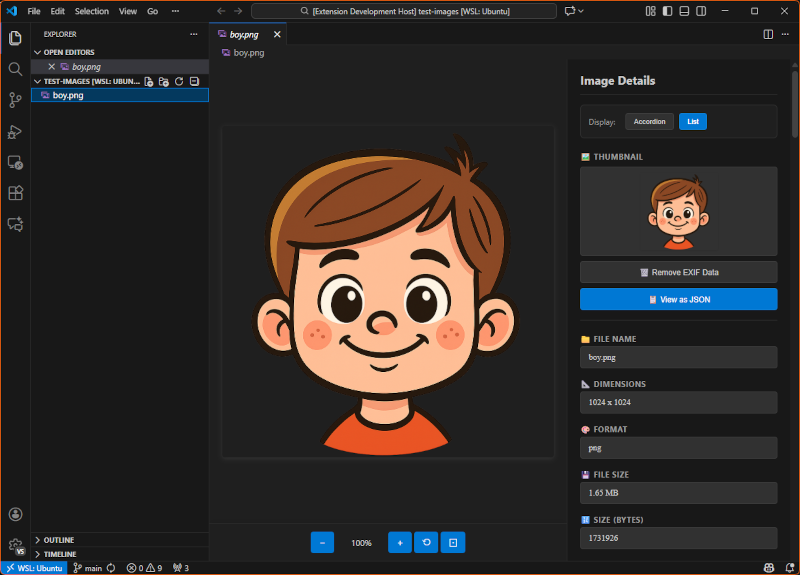Open Run and Debug view
Screen dimensions: 800x575
tap(15, 131)
